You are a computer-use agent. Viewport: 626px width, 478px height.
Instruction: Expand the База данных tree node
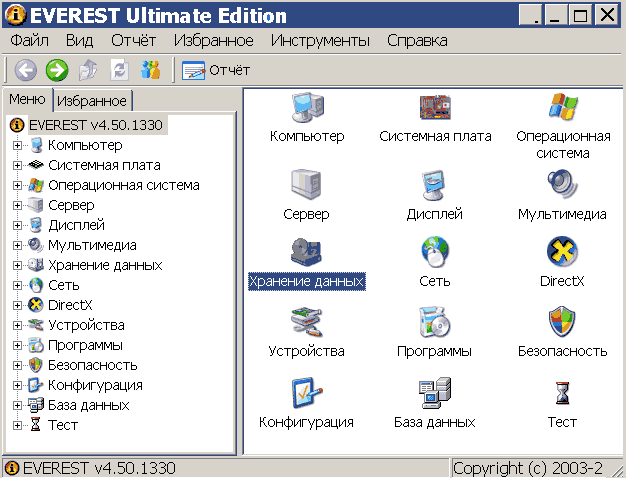[17, 405]
